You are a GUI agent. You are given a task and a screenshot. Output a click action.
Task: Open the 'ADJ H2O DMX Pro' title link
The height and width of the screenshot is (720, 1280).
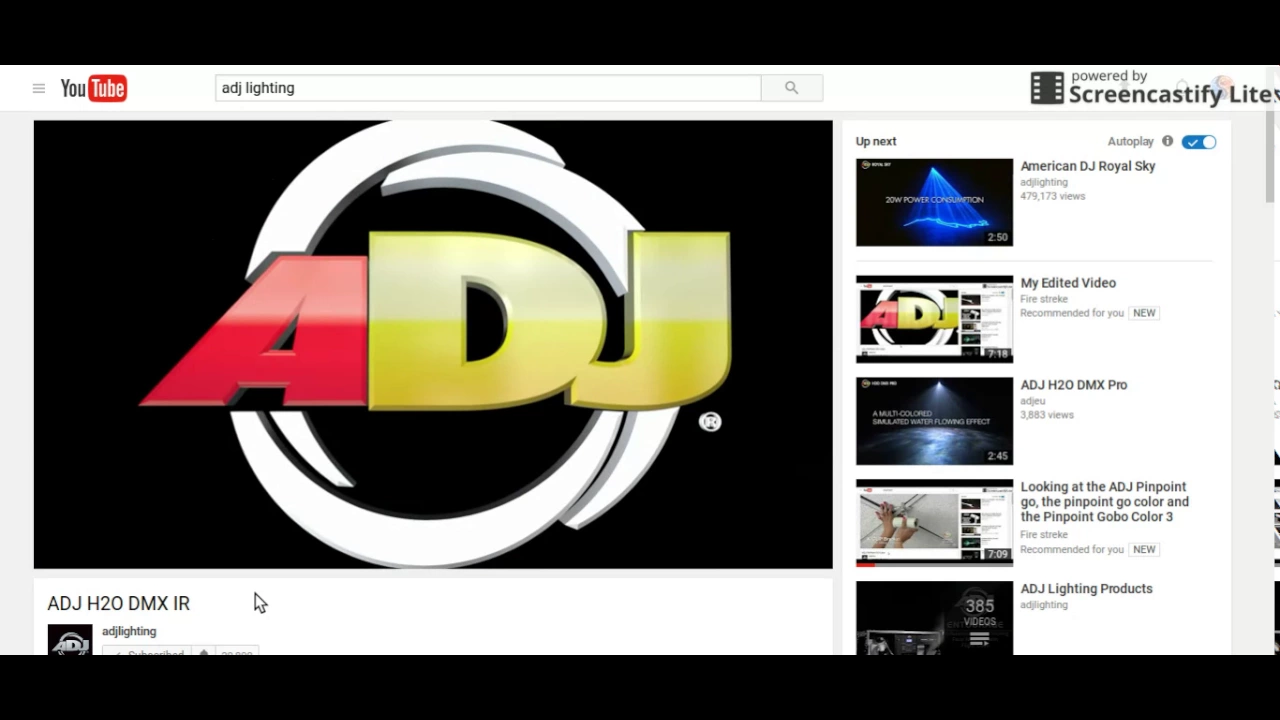[x=1073, y=385]
